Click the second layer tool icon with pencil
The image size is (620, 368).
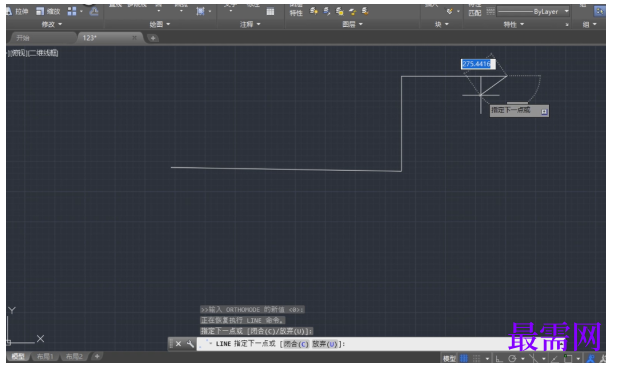coord(327,11)
